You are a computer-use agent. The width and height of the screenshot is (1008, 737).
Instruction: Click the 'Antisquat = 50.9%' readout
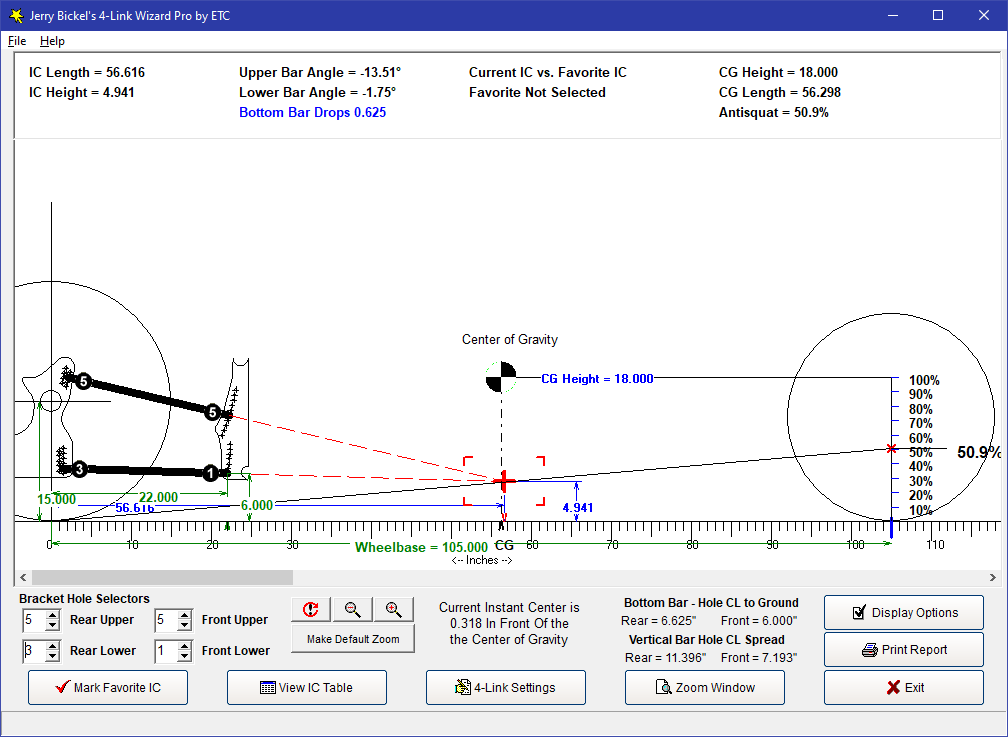tap(773, 113)
